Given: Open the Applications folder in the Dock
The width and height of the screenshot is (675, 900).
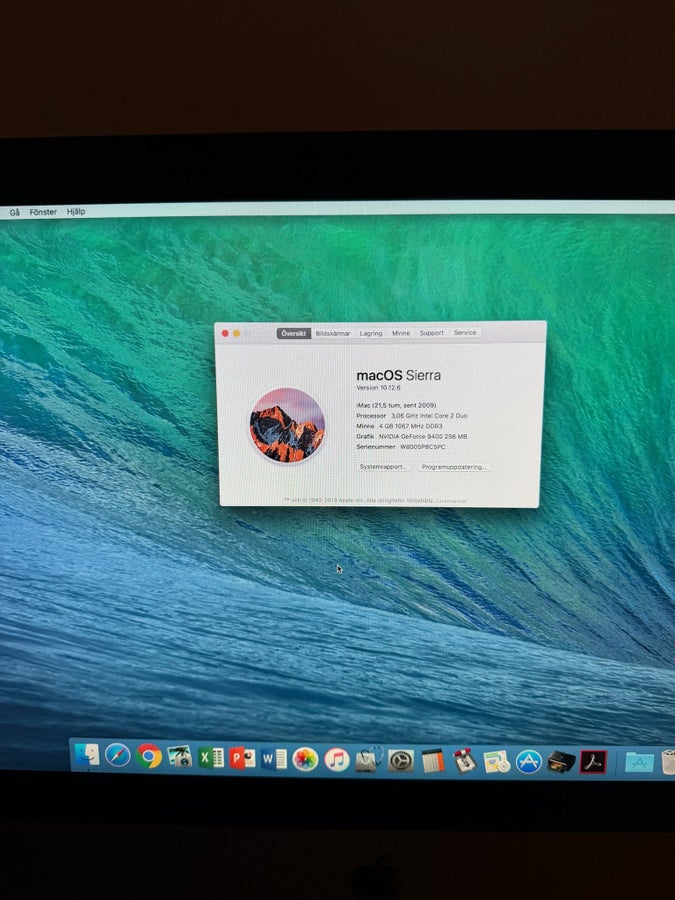Looking at the screenshot, I should point(639,762).
